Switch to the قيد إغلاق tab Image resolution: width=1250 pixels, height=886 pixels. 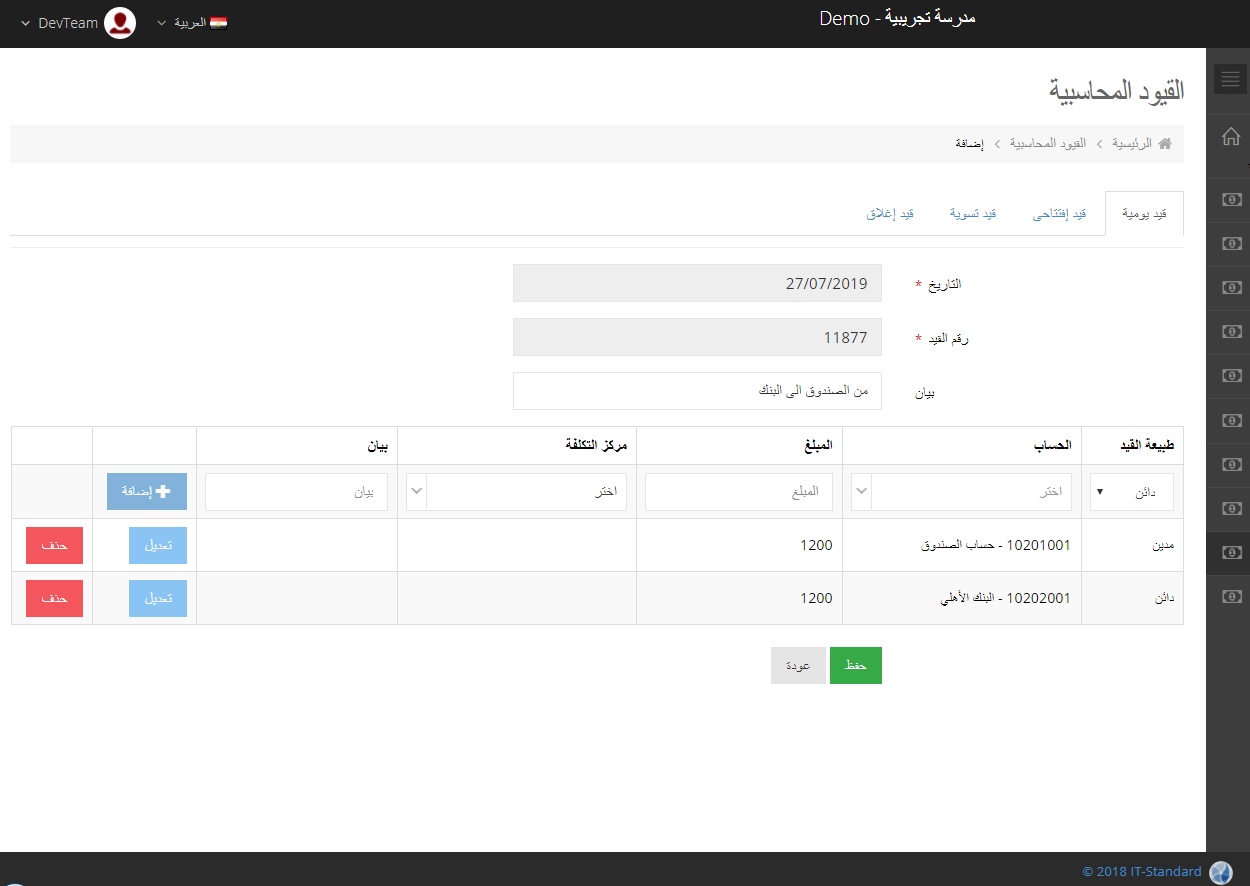pos(889,214)
